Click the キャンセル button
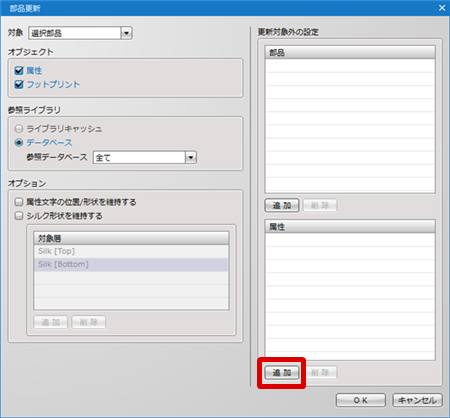Screen dimensions: 450x418 417,400
